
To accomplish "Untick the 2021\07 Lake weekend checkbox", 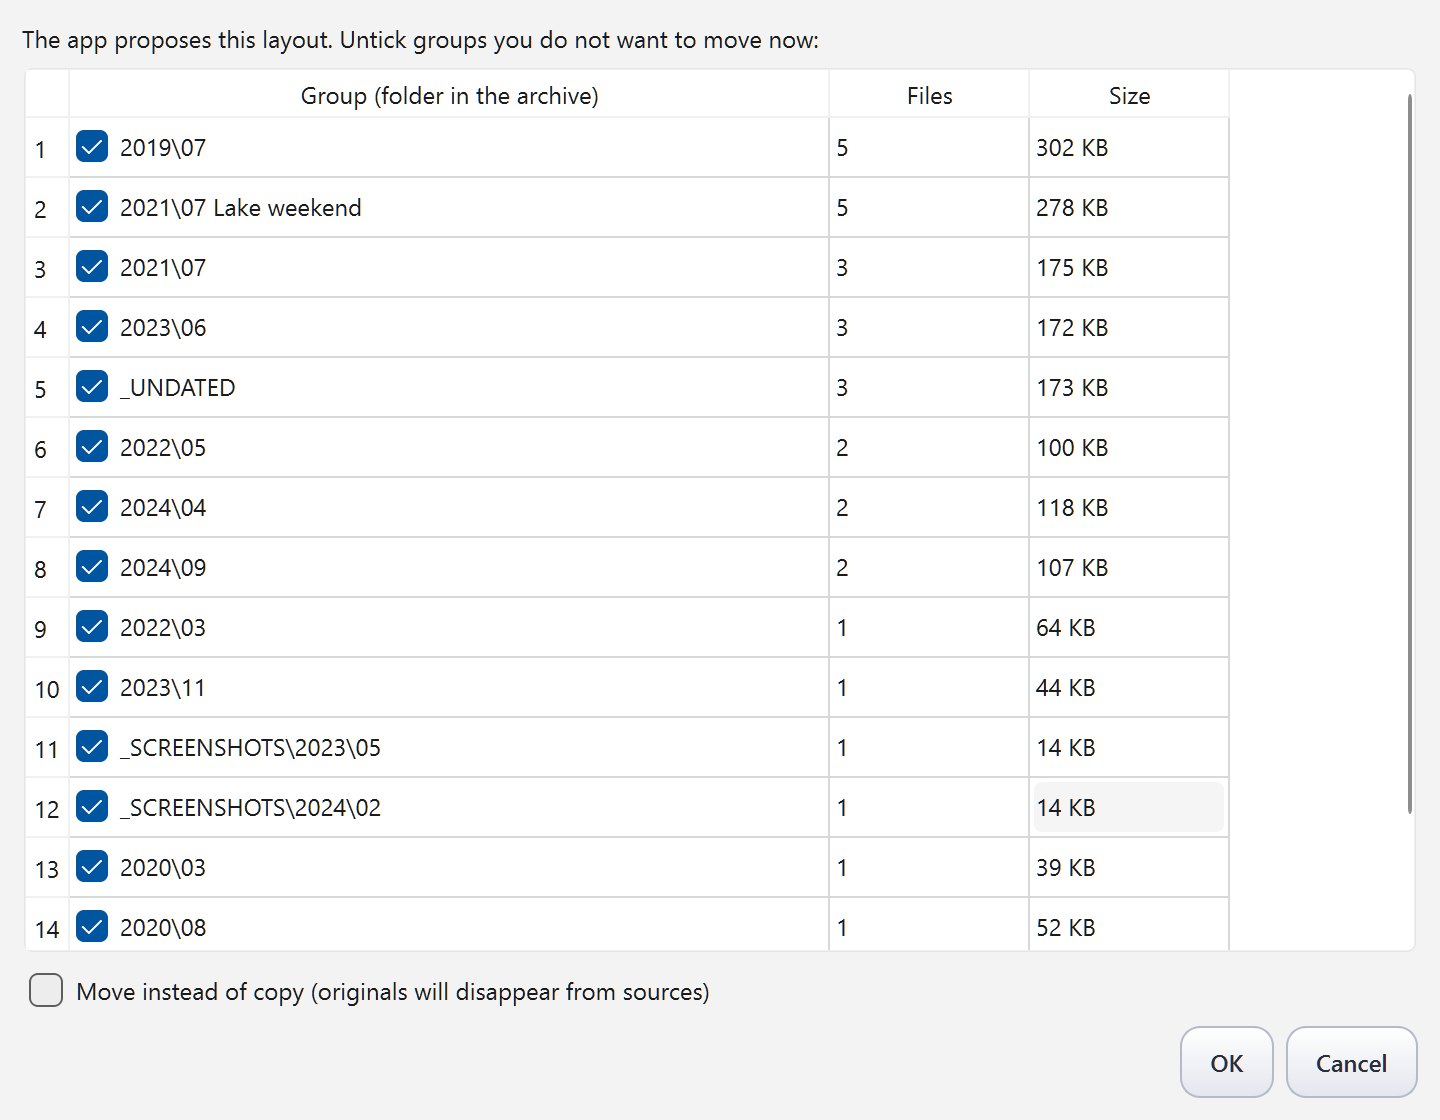I will [x=92, y=207].
